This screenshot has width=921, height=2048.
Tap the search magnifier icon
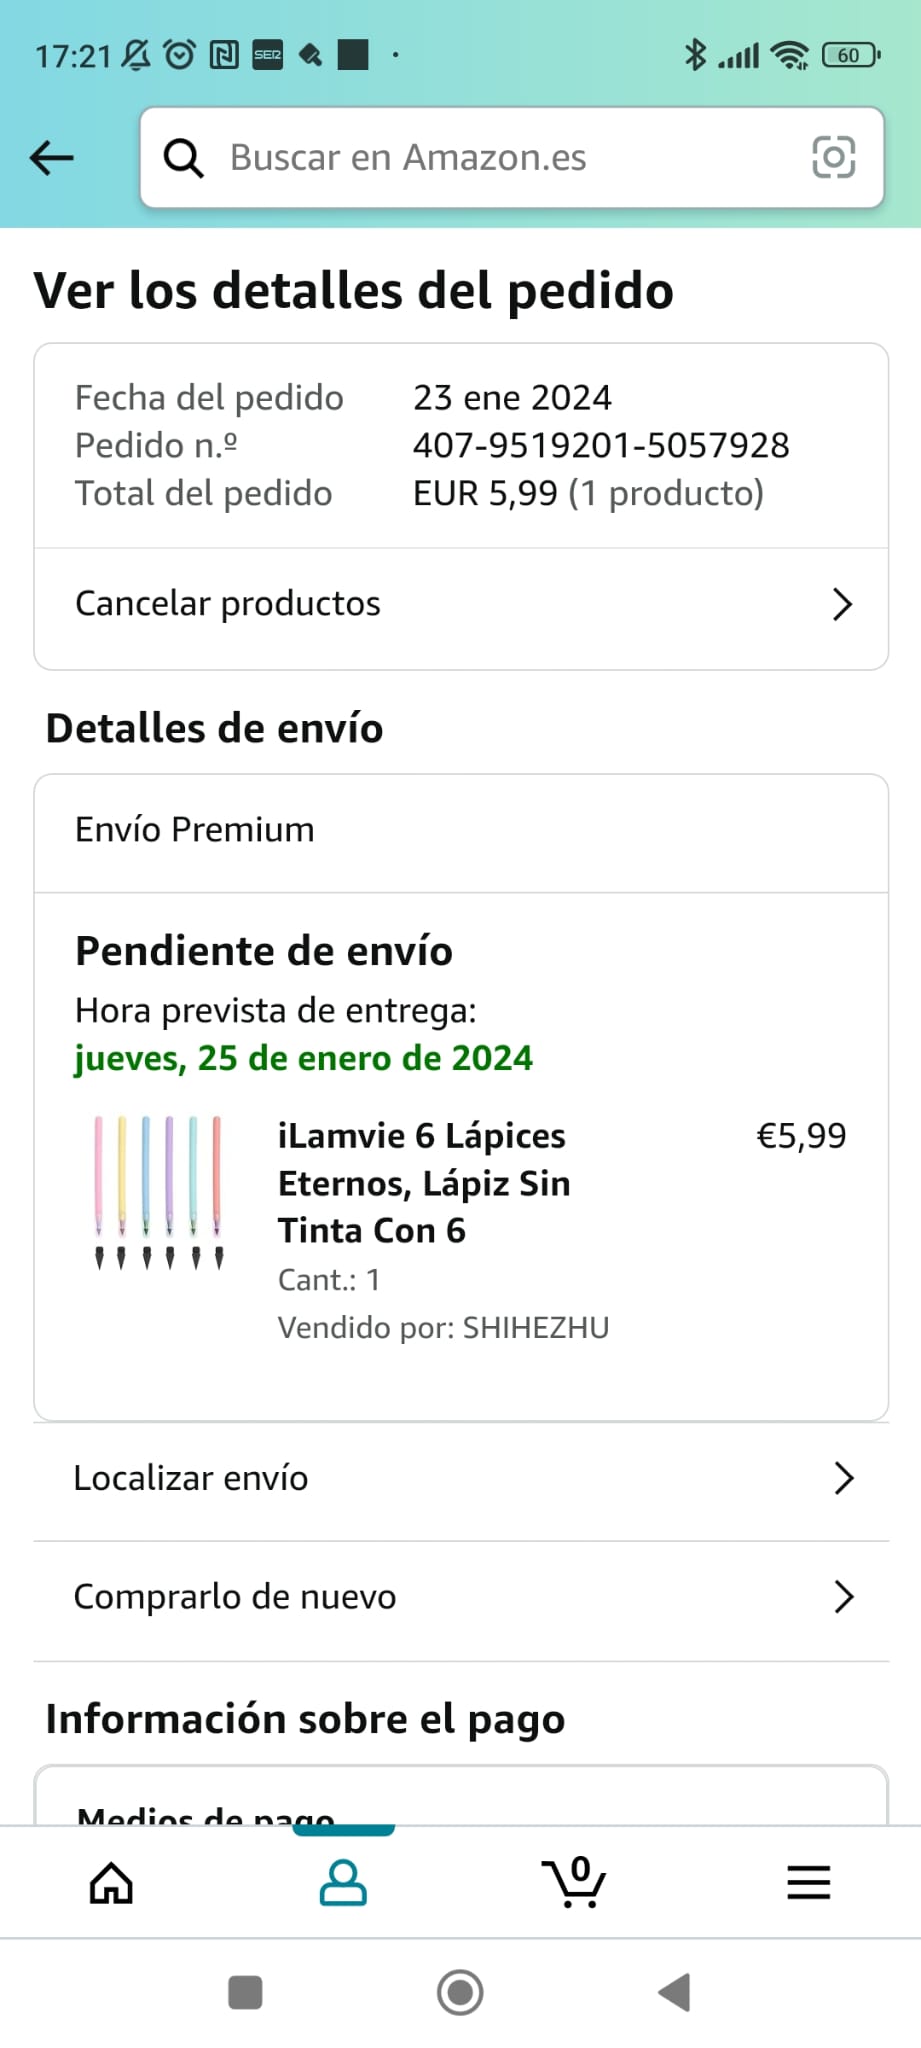tap(183, 158)
